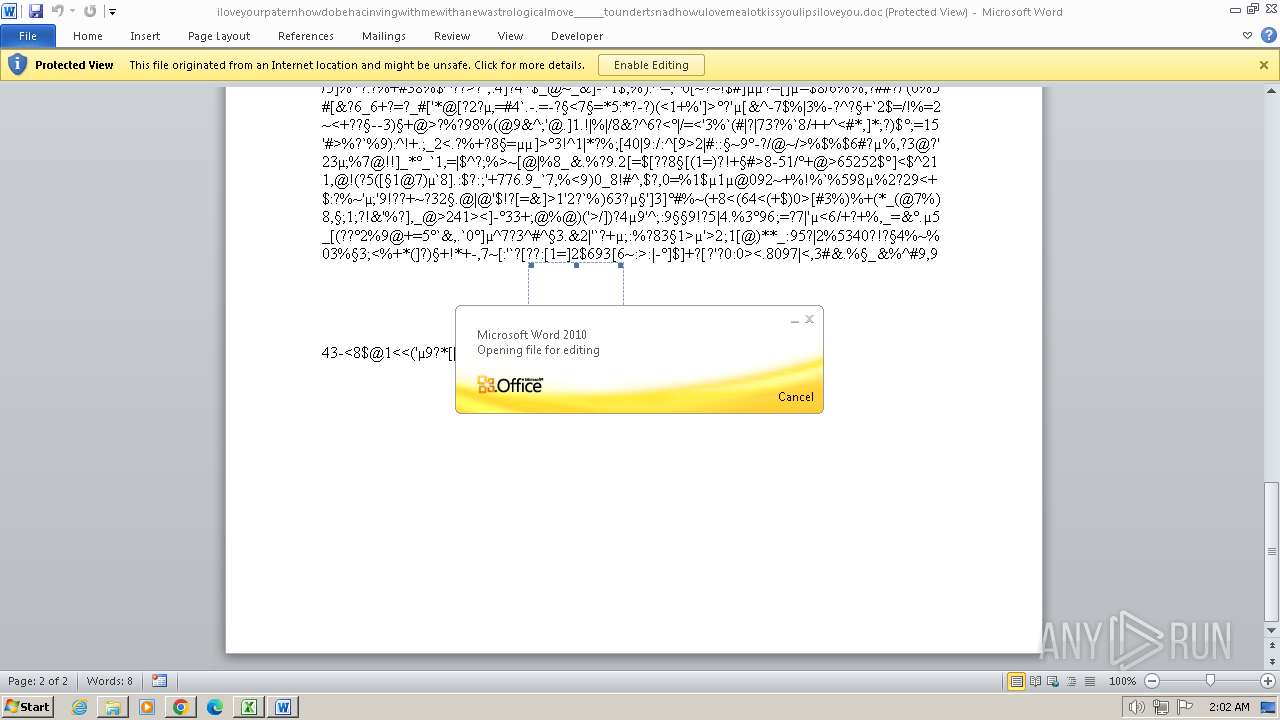Click the Page: 2 of 2 status indicator
This screenshot has width=1280, height=720.
coord(38,681)
